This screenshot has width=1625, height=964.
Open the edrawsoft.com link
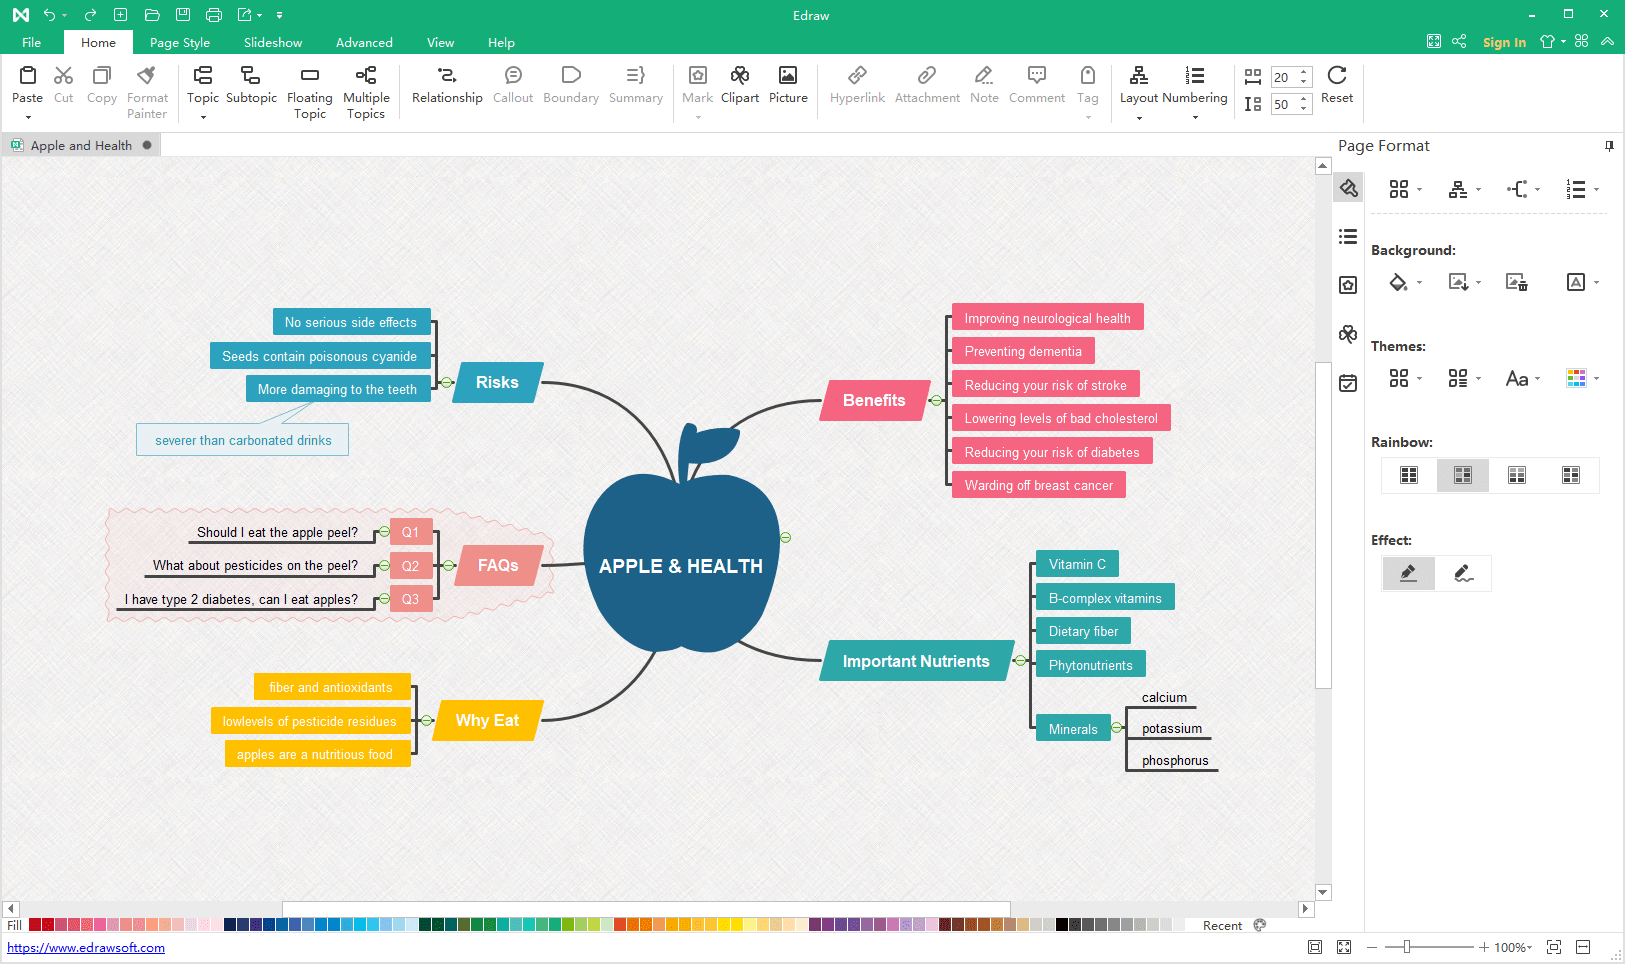[x=86, y=948]
